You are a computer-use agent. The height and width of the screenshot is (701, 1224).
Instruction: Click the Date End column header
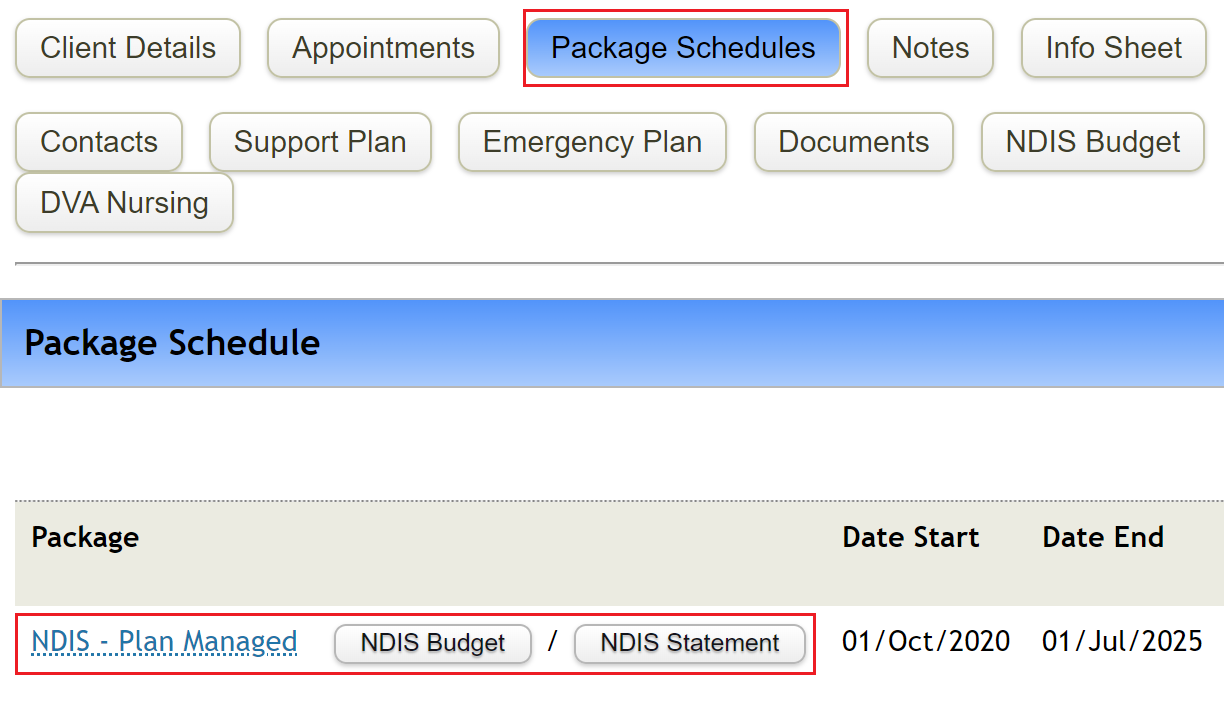[1102, 537]
